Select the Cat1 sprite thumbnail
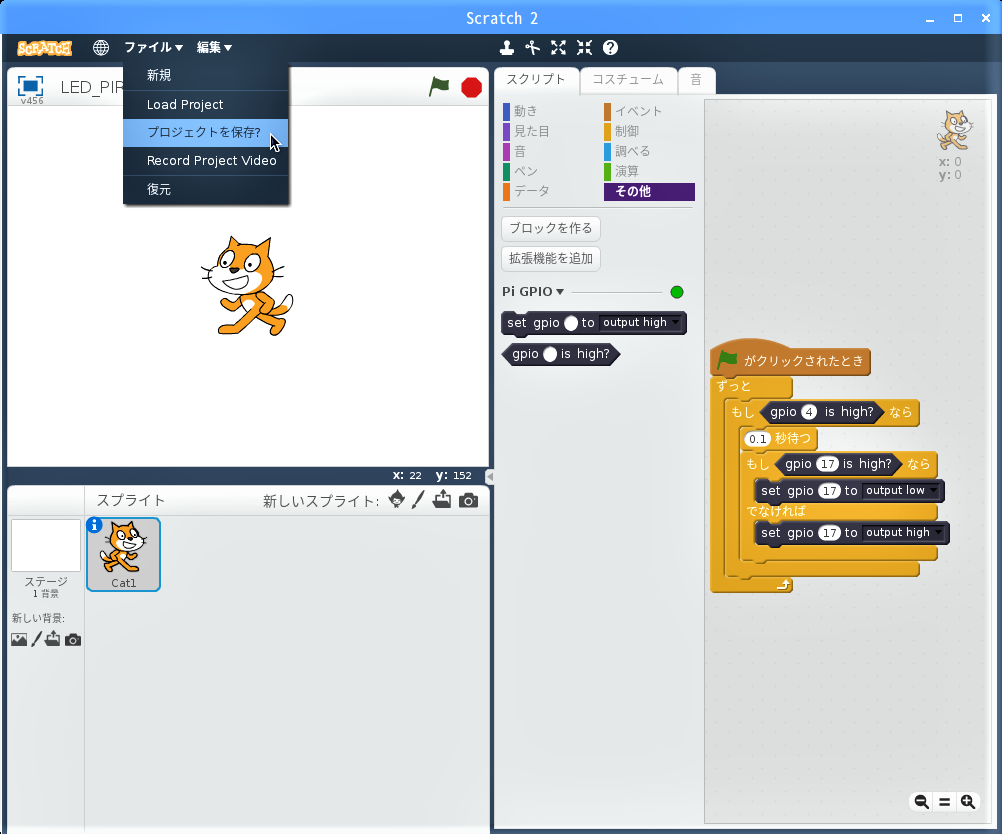Viewport: 1002px width, 834px height. coord(123,554)
